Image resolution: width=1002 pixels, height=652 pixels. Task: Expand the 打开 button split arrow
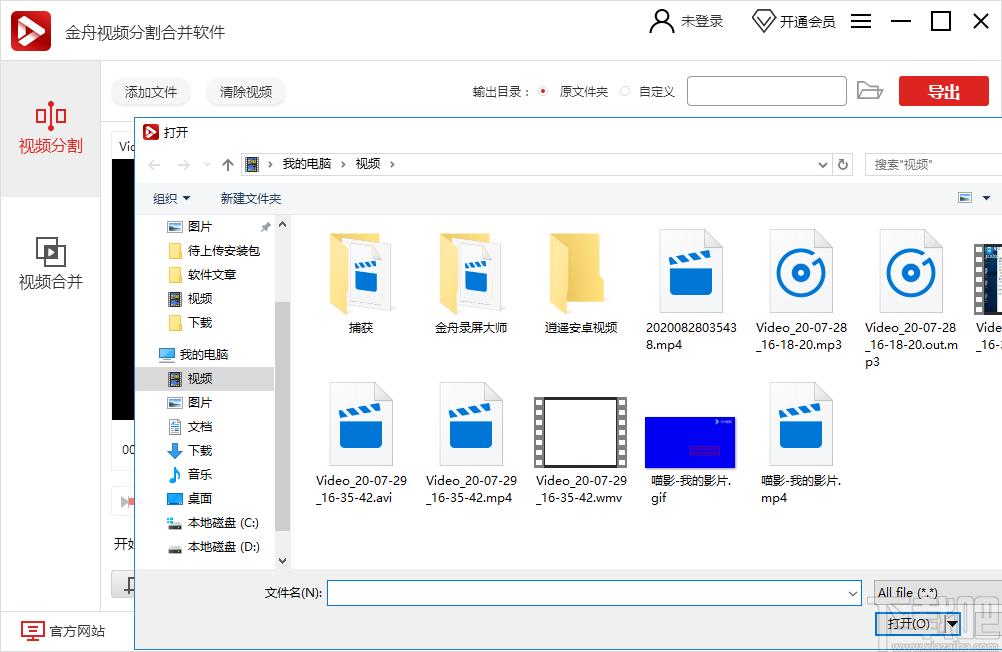[x=952, y=623]
